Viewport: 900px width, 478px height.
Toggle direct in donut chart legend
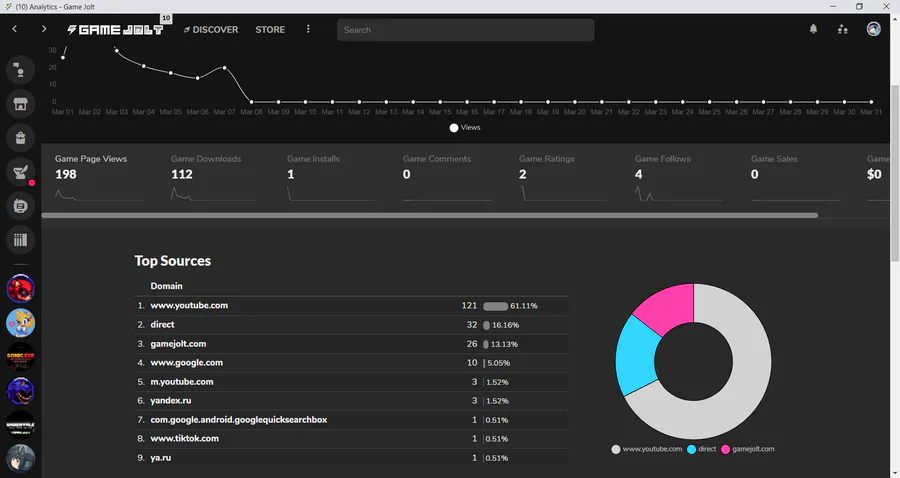click(x=701, y=449)
